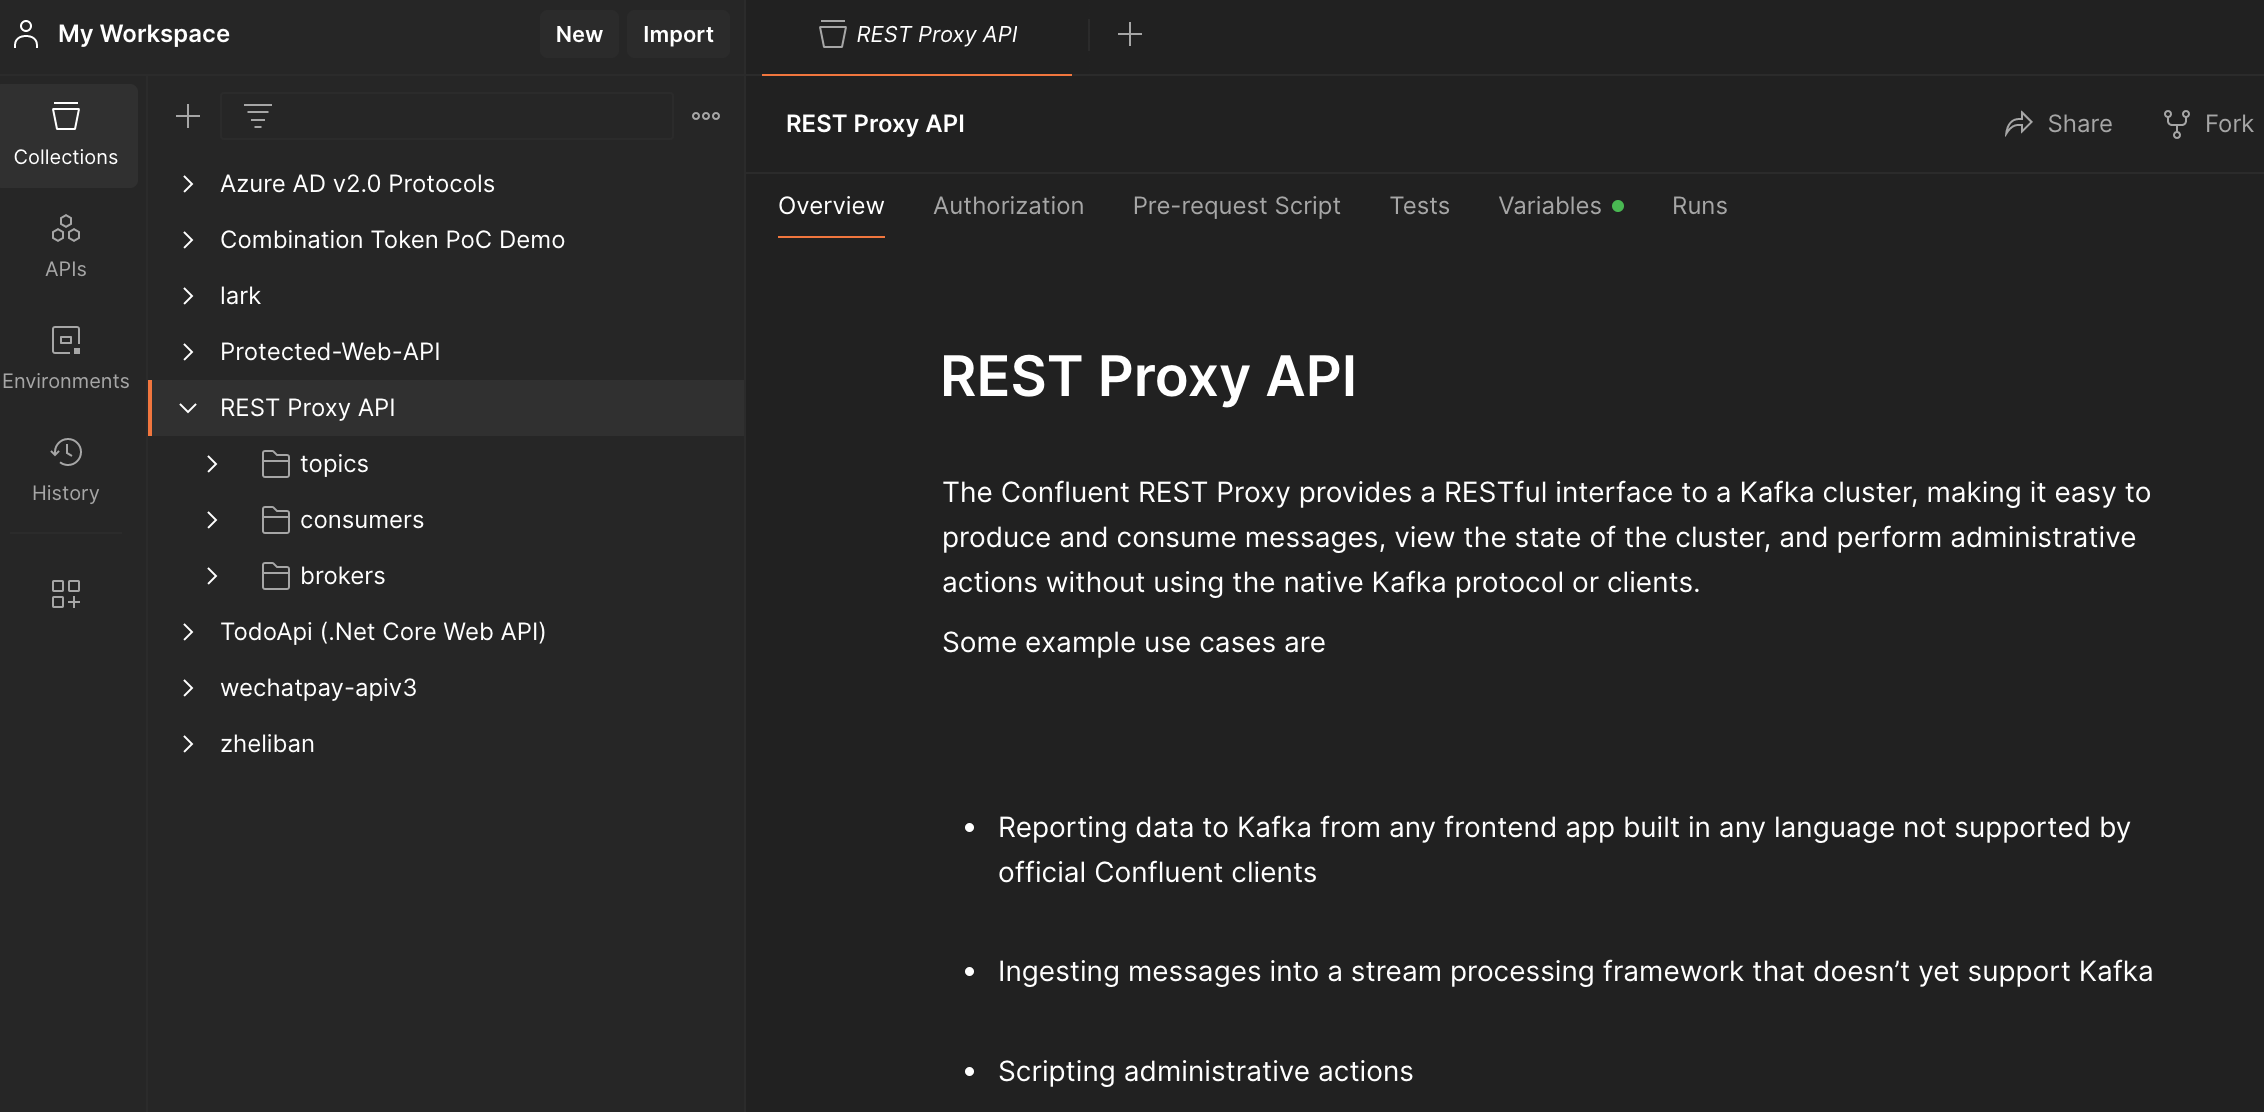Click the Share button label

[2080, 124]
